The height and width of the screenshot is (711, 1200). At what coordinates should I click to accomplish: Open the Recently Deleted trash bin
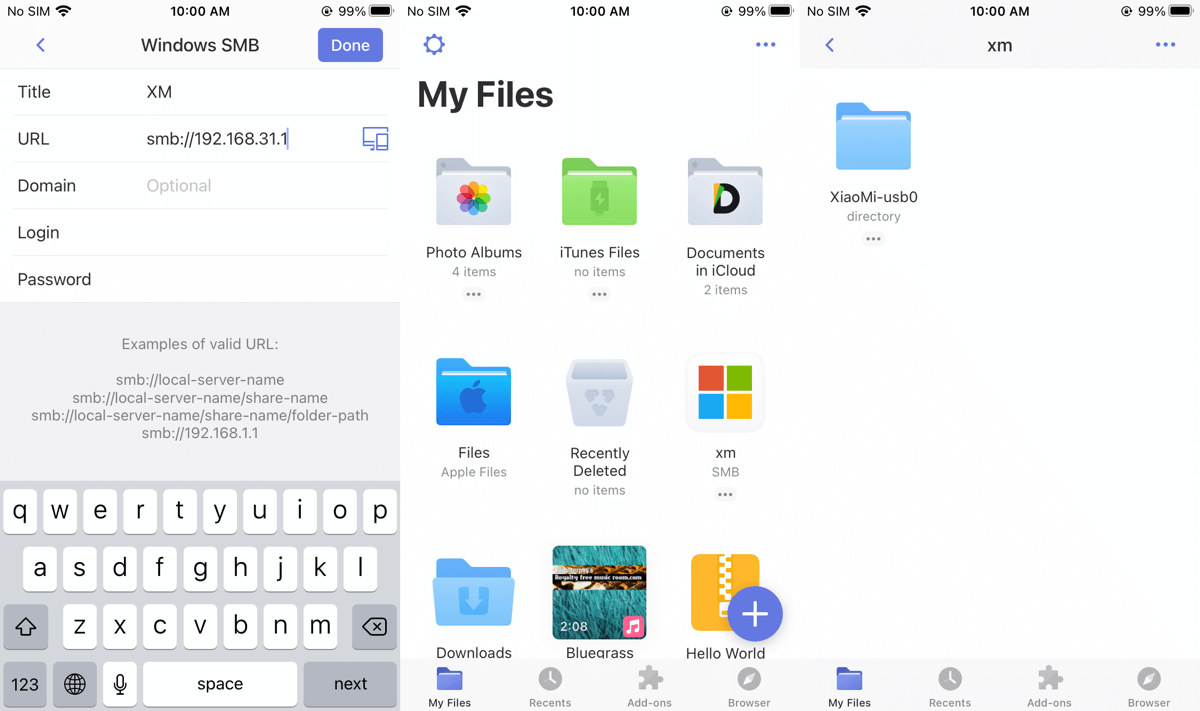(599, 394)
